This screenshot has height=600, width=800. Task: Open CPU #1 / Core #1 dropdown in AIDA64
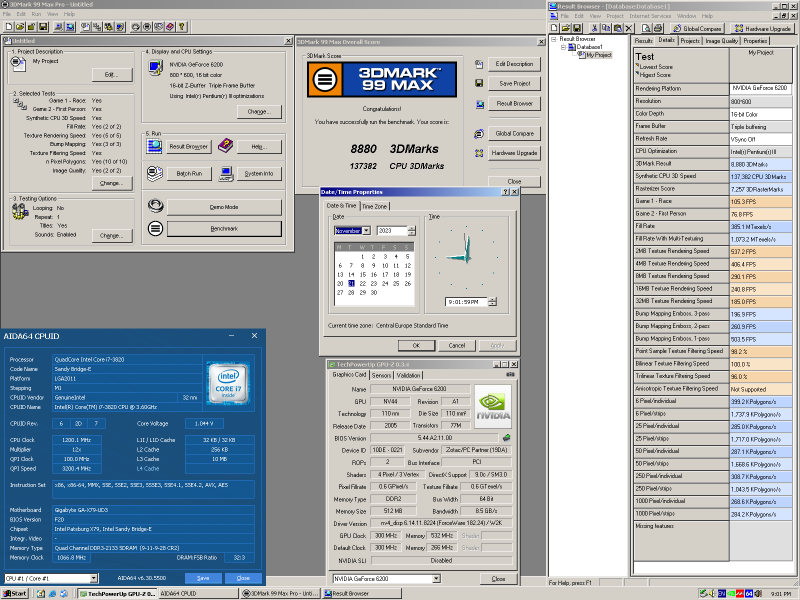click(94, 578)
